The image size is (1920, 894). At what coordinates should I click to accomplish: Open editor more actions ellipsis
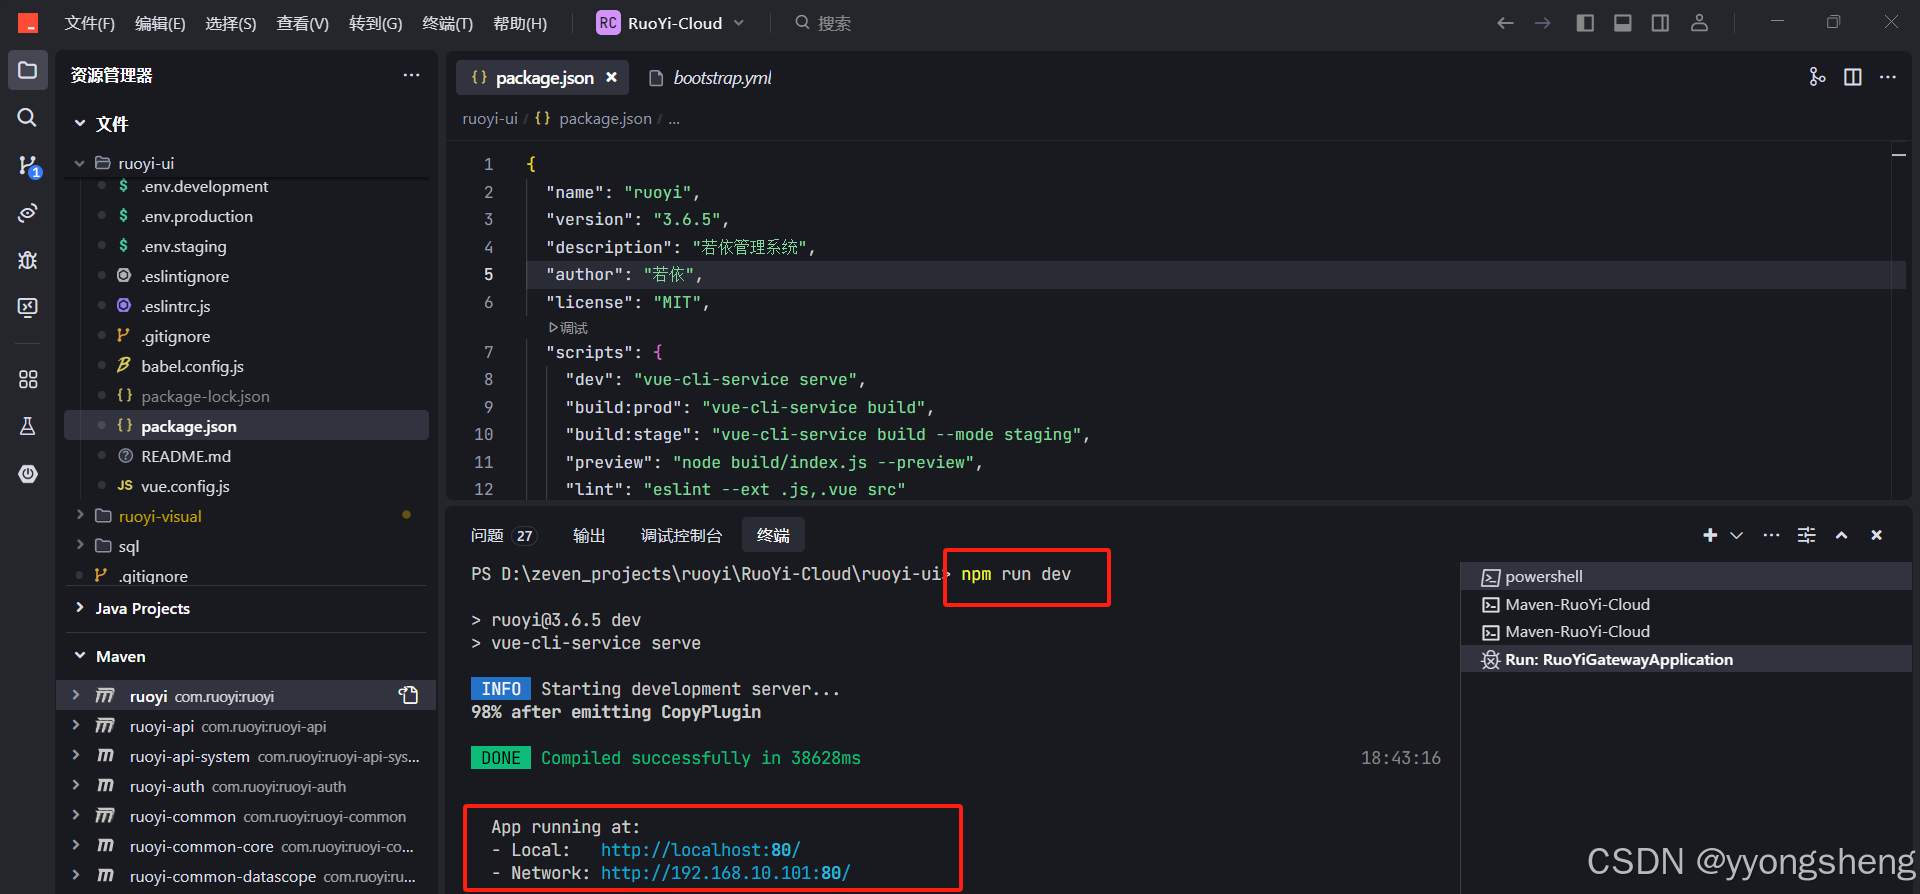1888,77
